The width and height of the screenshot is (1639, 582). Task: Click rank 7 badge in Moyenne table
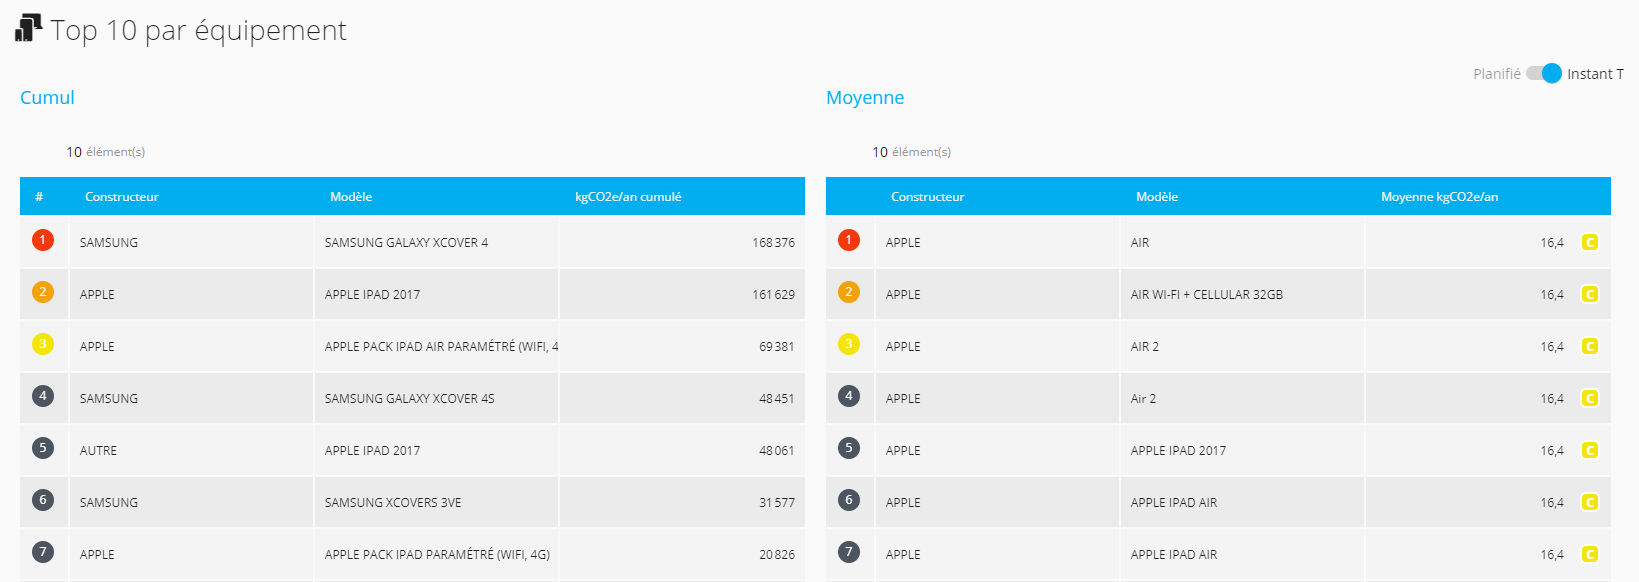point(849,552)
